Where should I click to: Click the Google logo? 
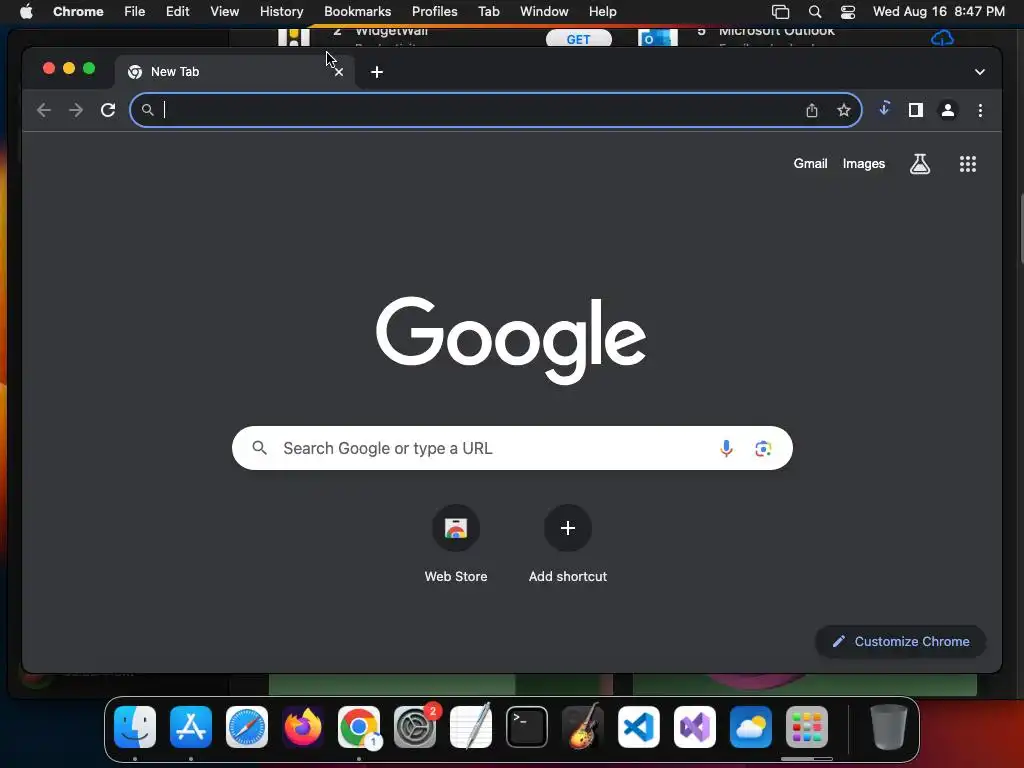pyautogui.click(x=511, y=340)
